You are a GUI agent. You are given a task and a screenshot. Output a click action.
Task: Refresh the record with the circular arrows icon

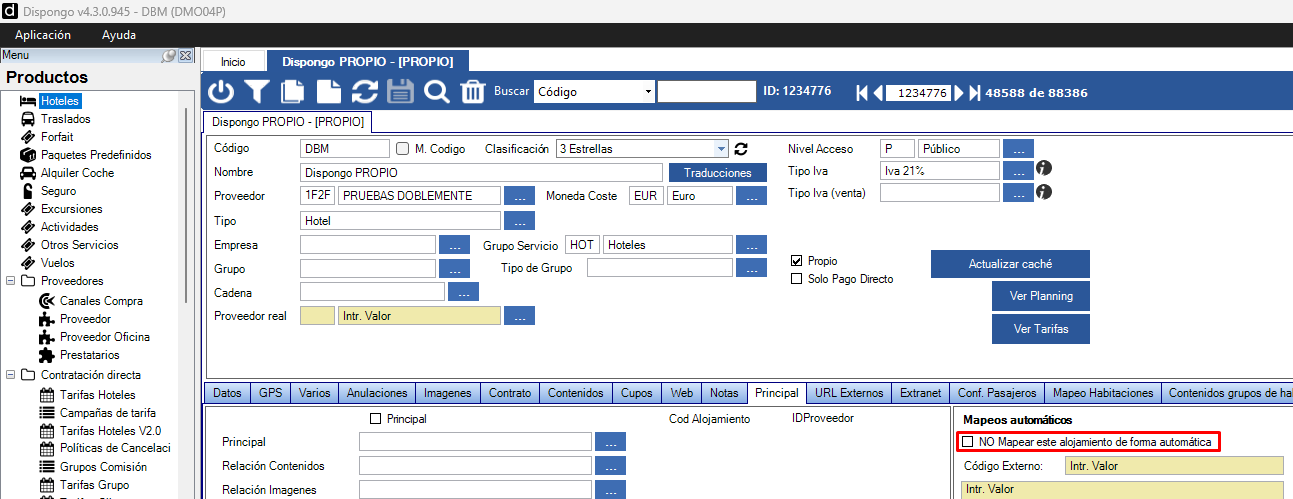point(365,92)
